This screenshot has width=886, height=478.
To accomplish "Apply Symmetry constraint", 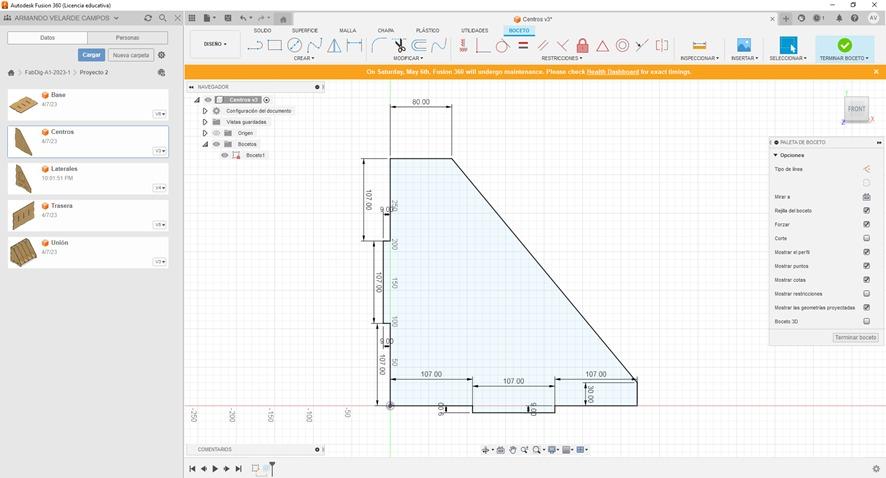I will point(662,45).
